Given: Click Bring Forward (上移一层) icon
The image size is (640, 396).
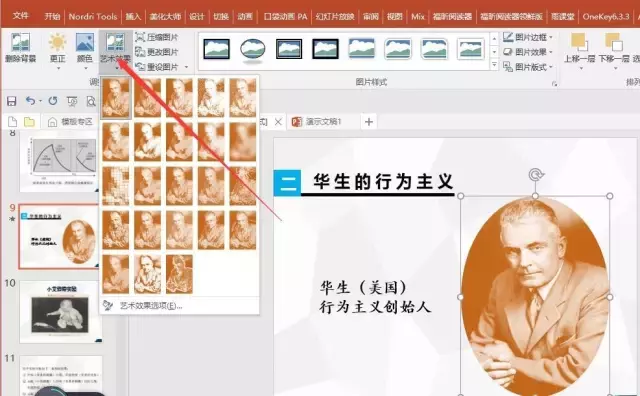Looking at the screenshot, I should 579,42.
